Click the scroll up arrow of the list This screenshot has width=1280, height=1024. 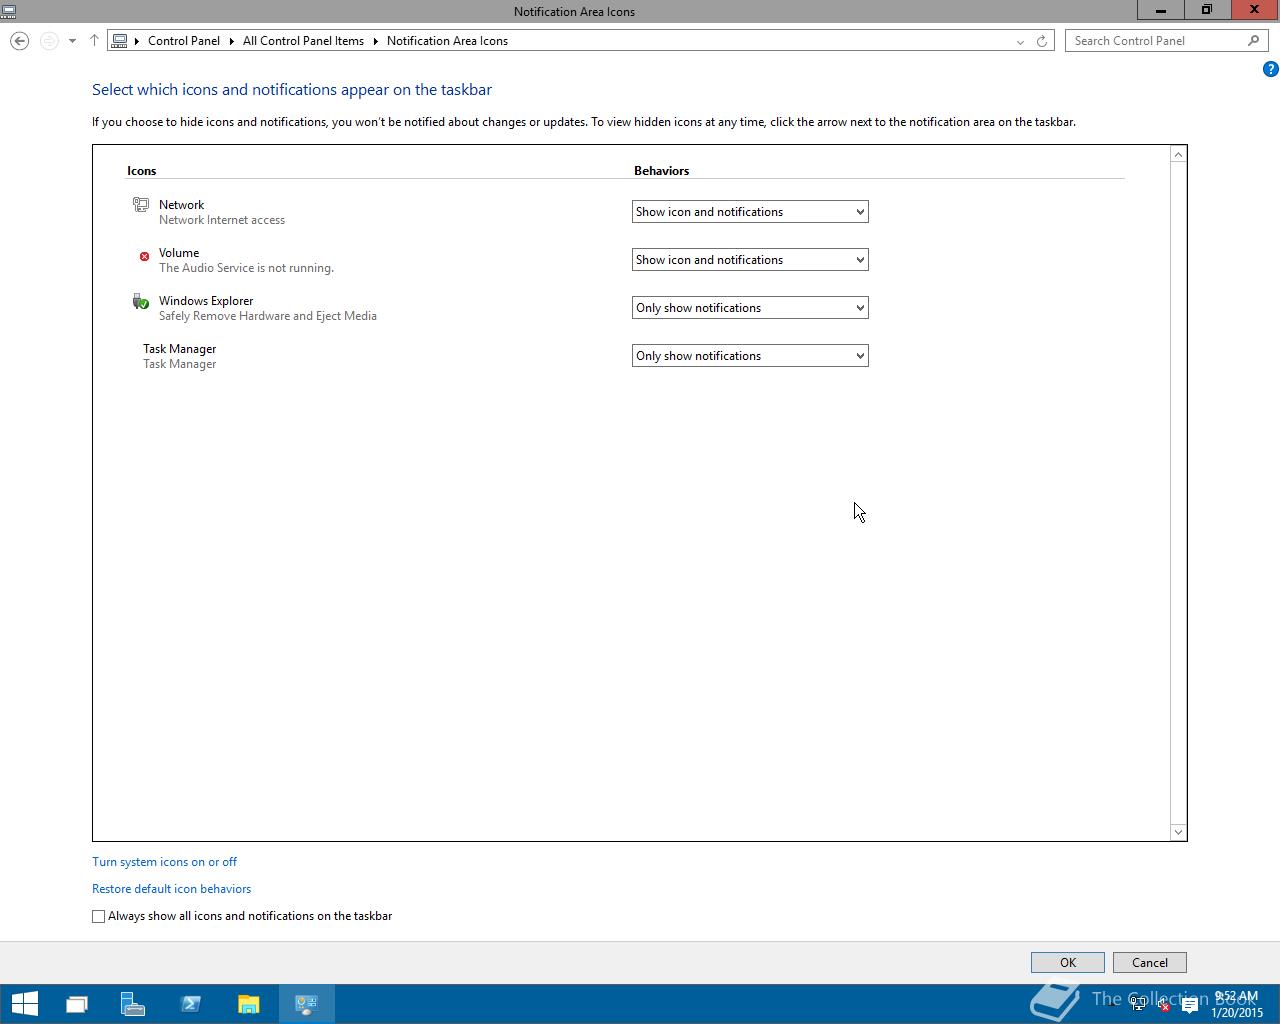click(1178, 154)
